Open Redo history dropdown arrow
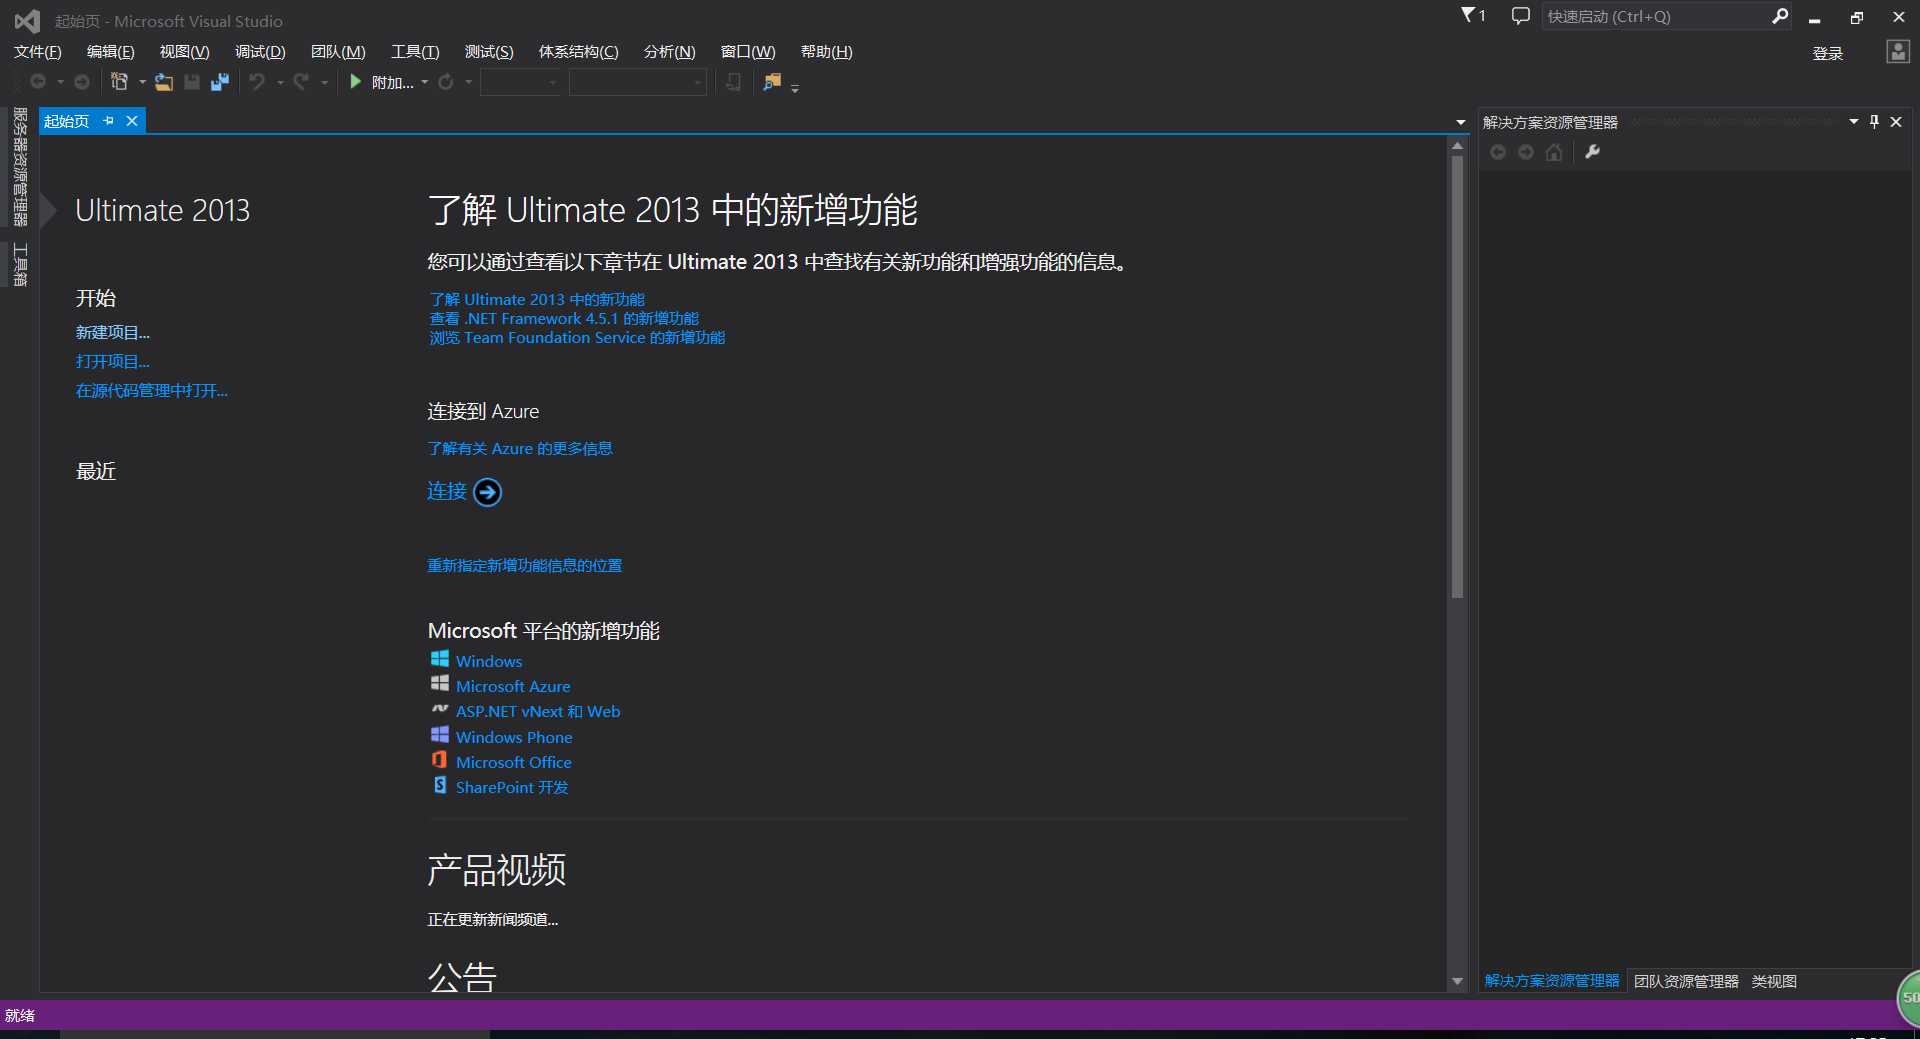Image resolution: width=1920 pixels, height=1039 pixels. [x=324, y=82]
